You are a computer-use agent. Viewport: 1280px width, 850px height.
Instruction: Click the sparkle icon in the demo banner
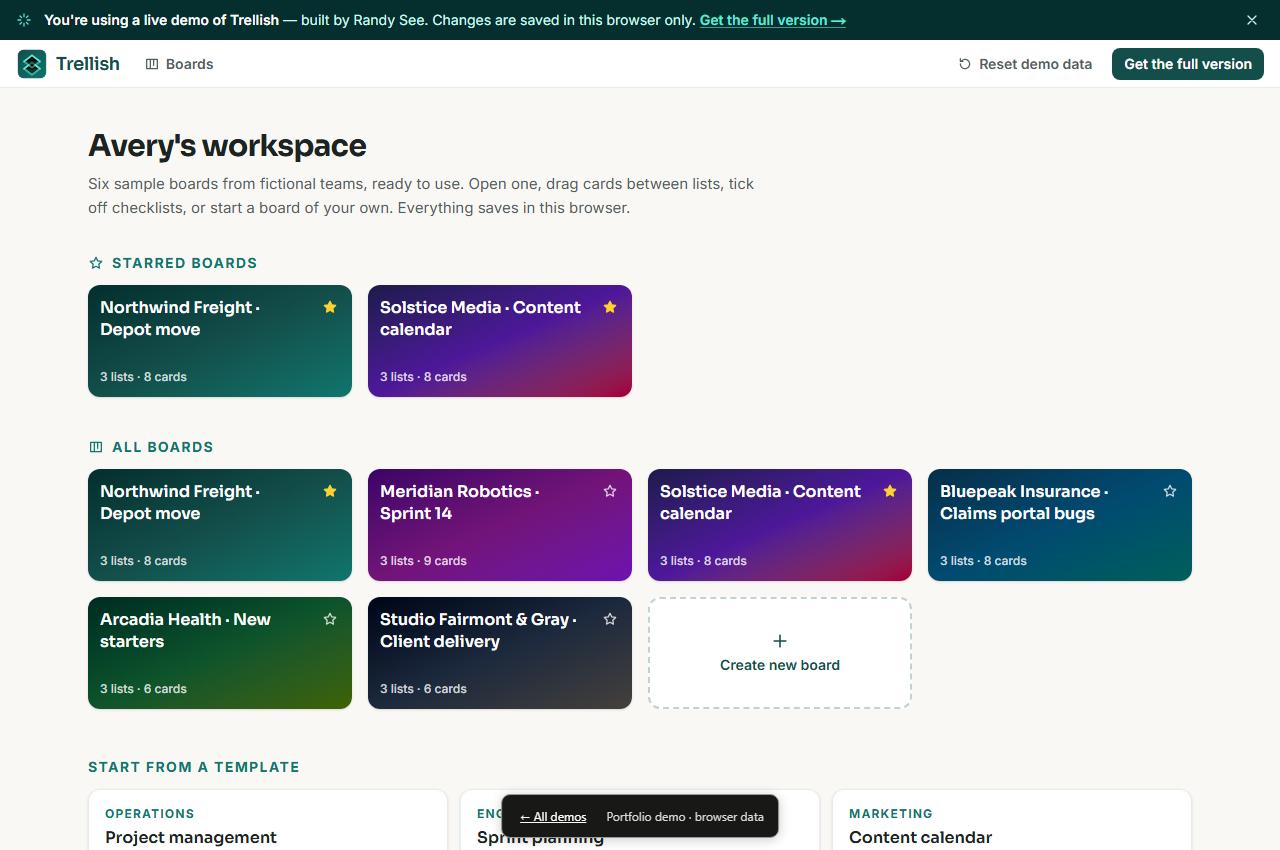click(x=24, y=20)
